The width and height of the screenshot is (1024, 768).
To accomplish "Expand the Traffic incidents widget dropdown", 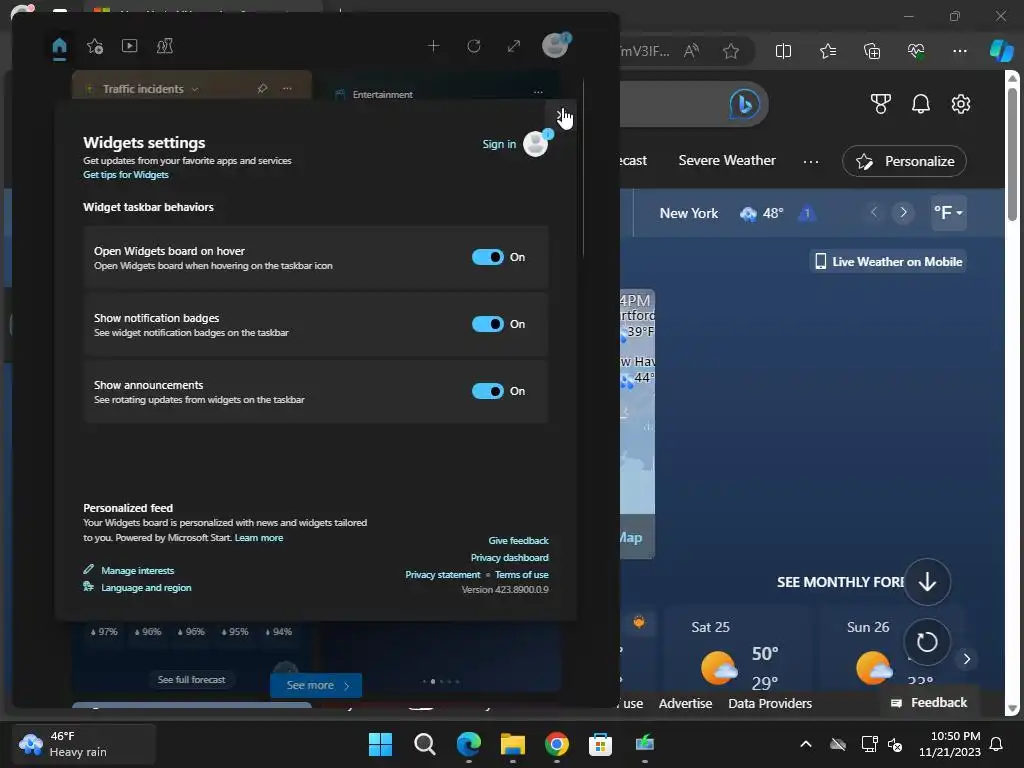I will point(195,89).
